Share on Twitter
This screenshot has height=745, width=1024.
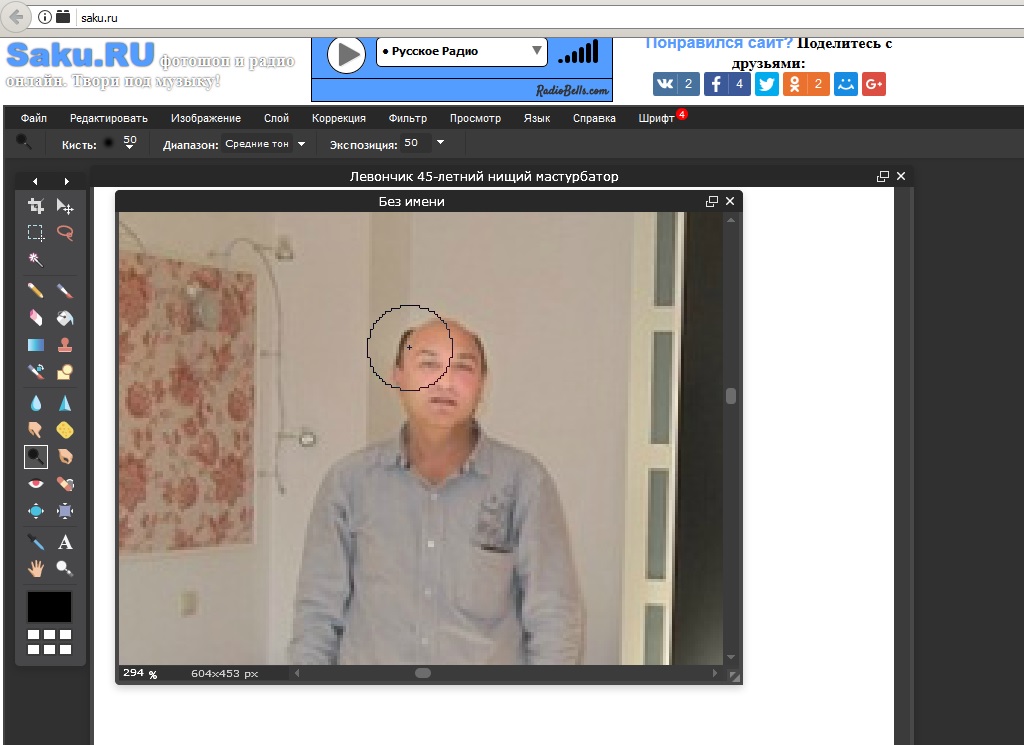click(767, 84)
